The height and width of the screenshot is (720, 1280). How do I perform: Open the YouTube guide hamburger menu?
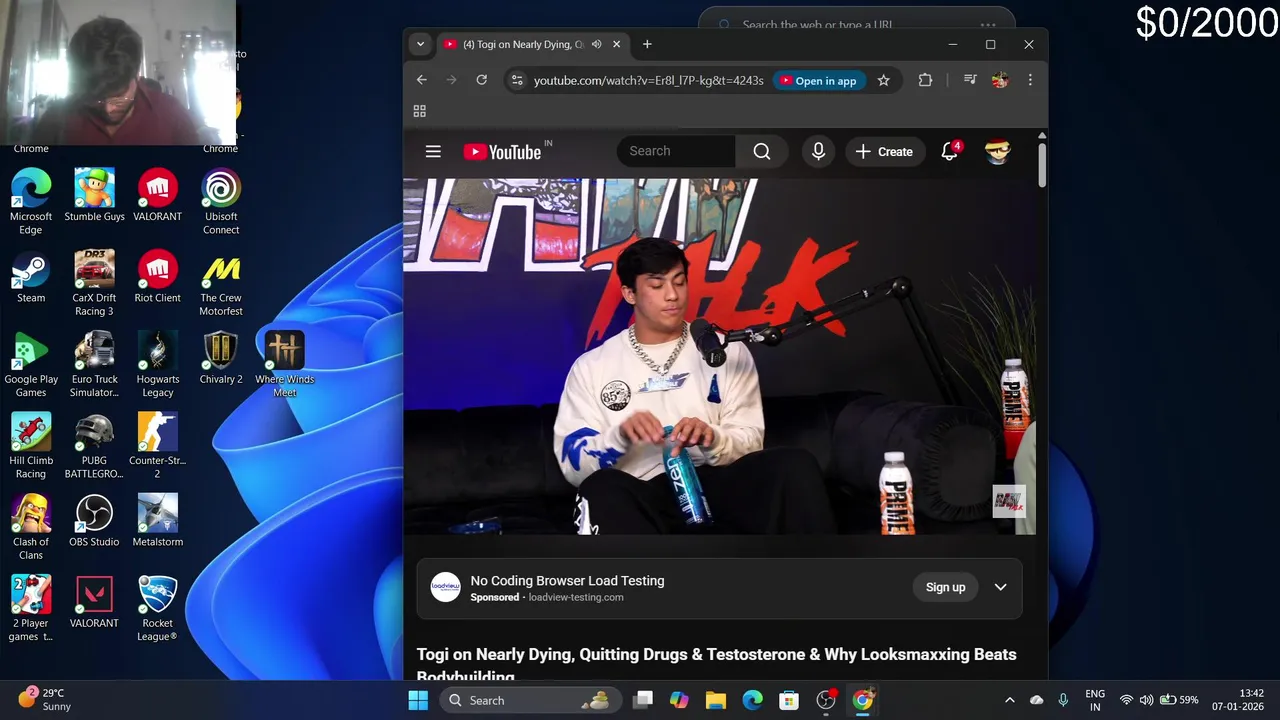[x=433, y=151]
